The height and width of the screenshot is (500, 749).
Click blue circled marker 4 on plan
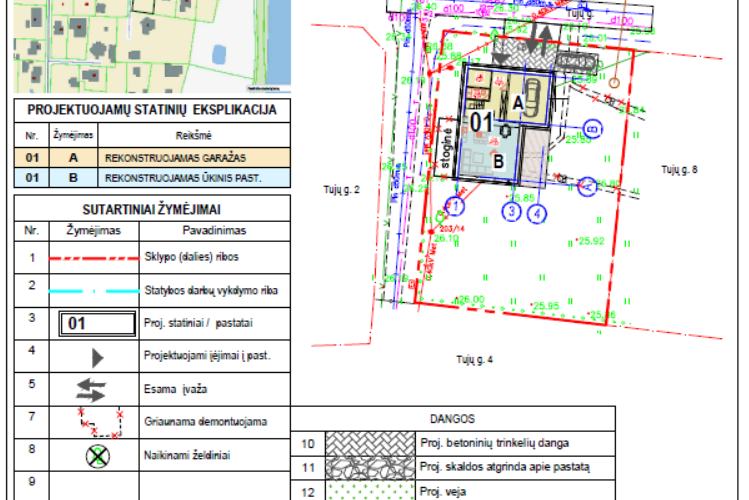coord(537,213)
